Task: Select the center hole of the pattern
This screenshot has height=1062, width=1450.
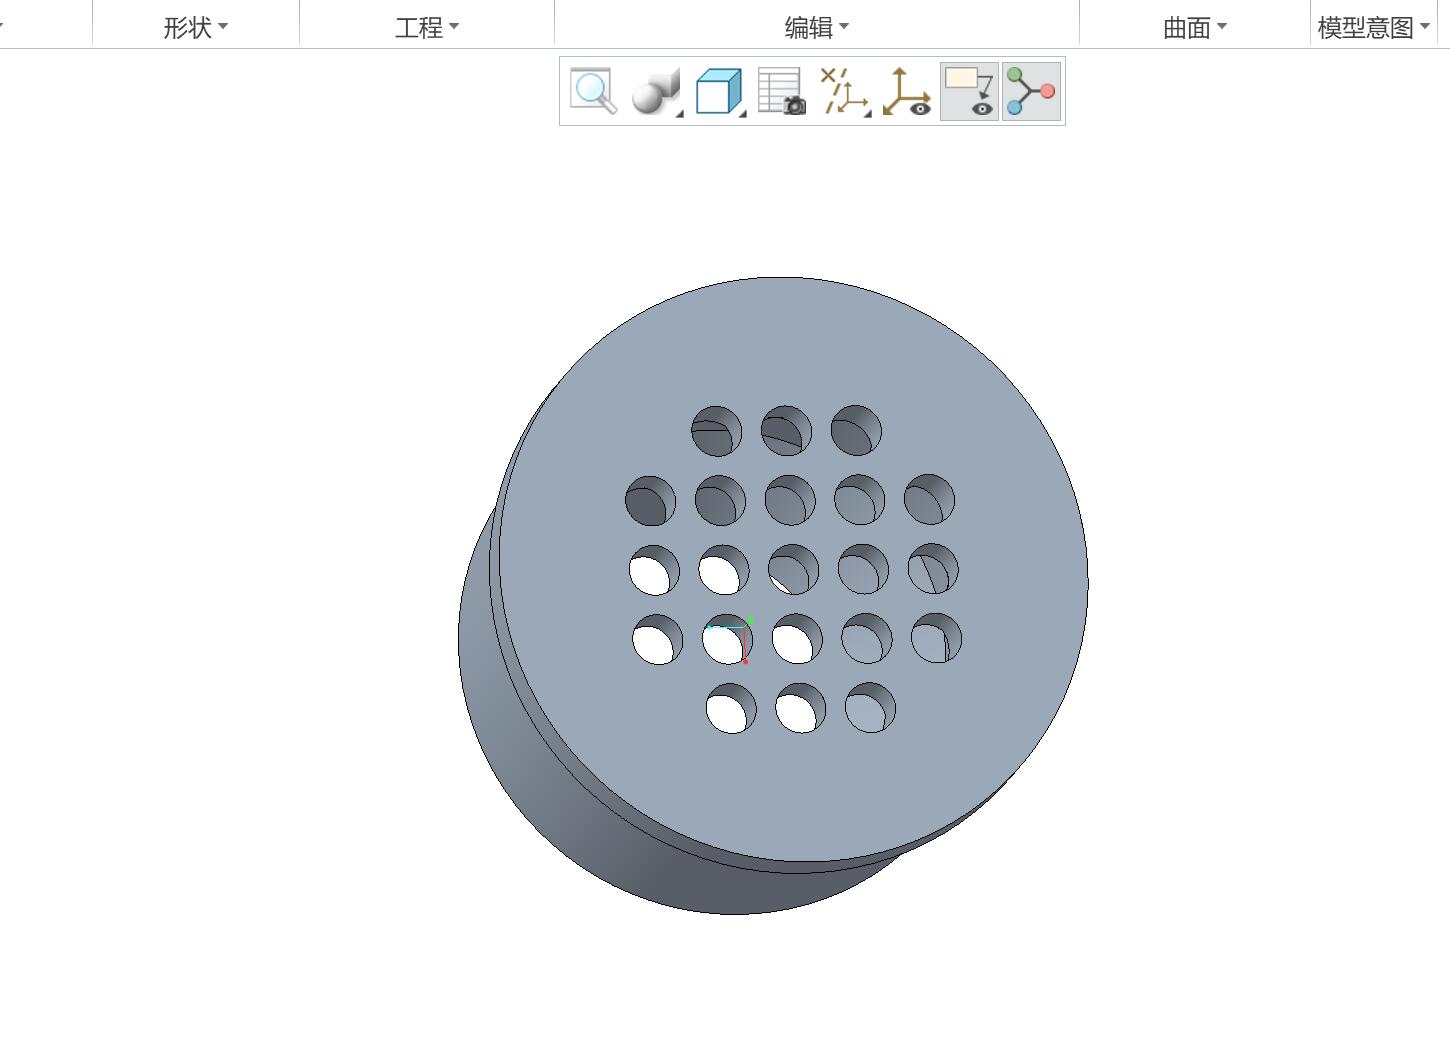Action: coord(793,569)
